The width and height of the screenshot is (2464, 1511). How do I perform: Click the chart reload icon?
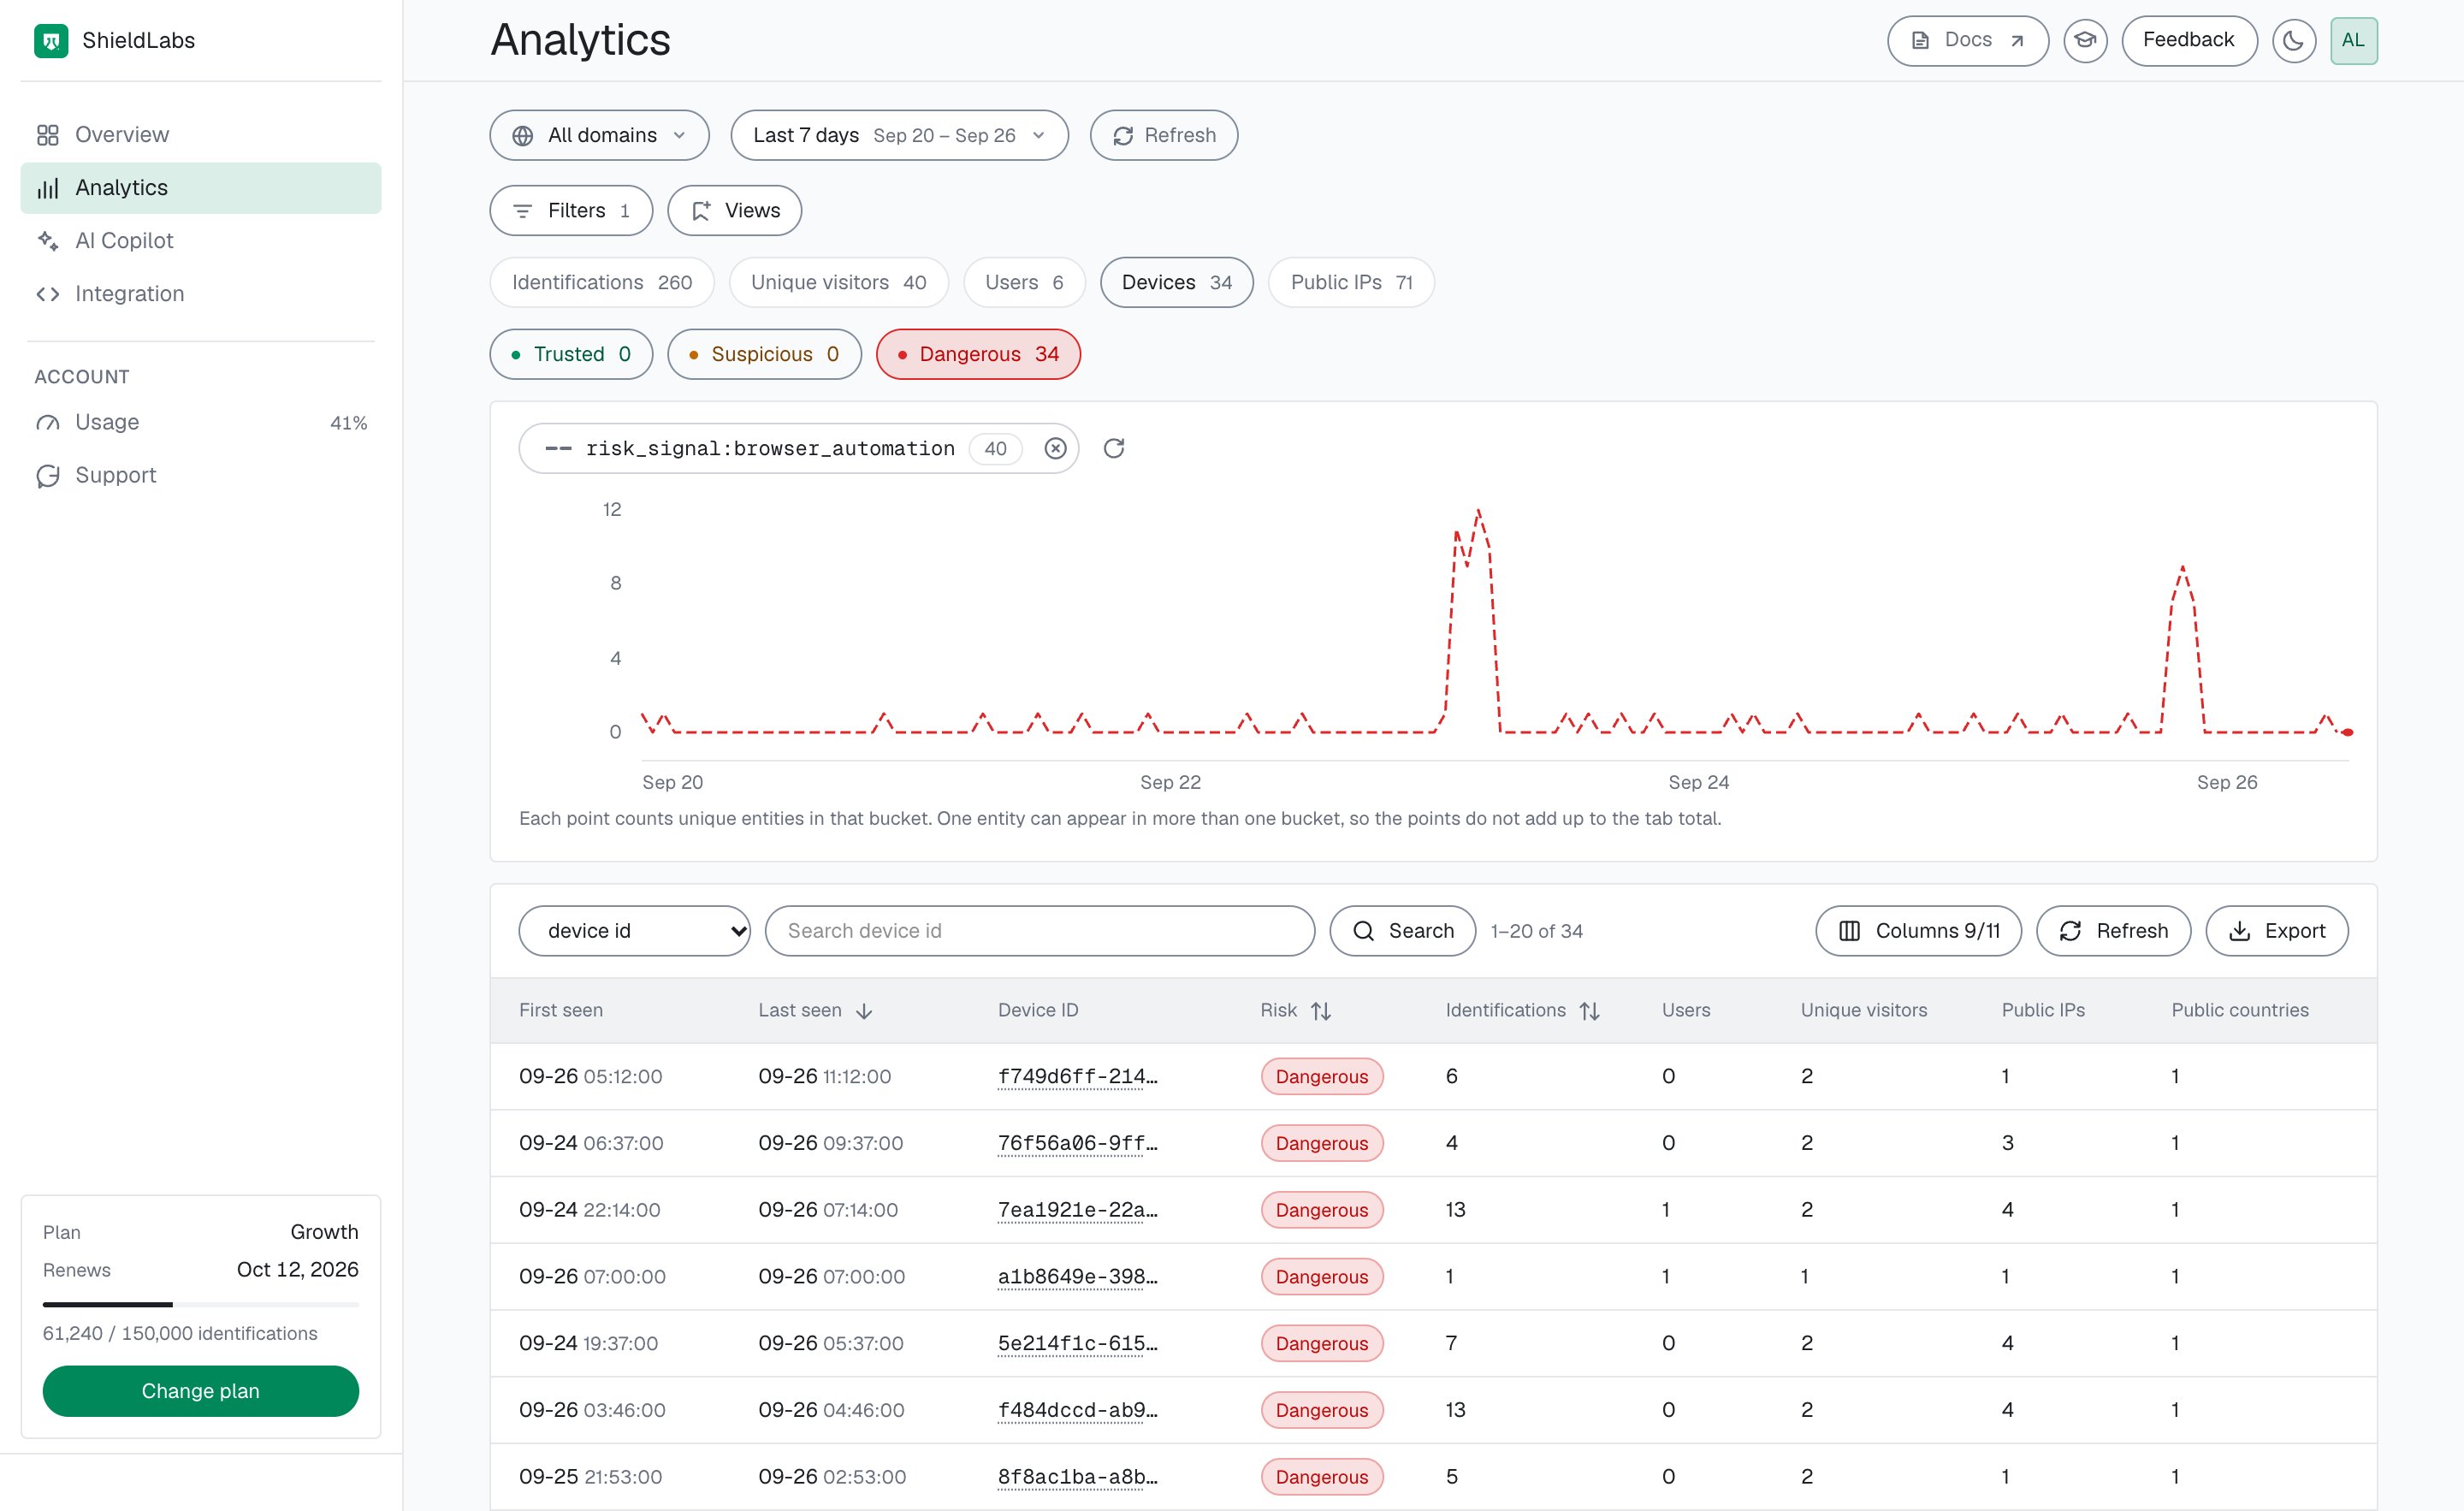1113,449
